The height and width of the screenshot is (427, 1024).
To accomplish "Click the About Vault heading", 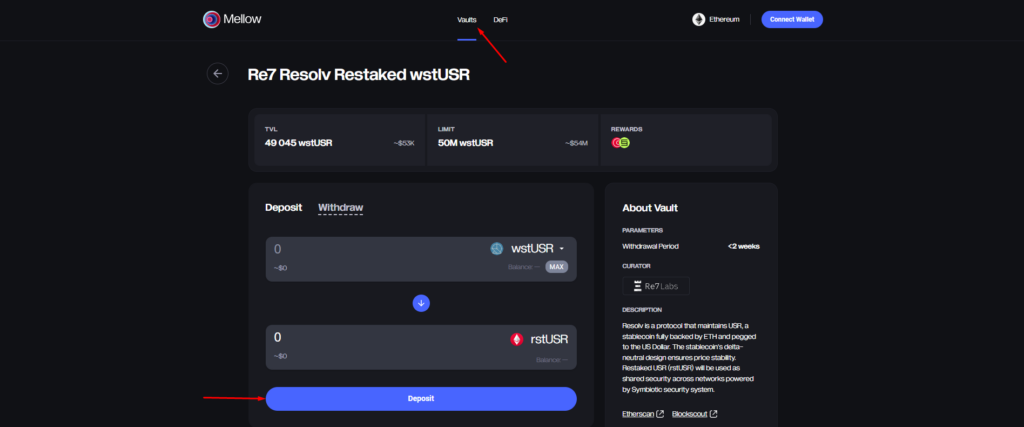I will [650, 208].
